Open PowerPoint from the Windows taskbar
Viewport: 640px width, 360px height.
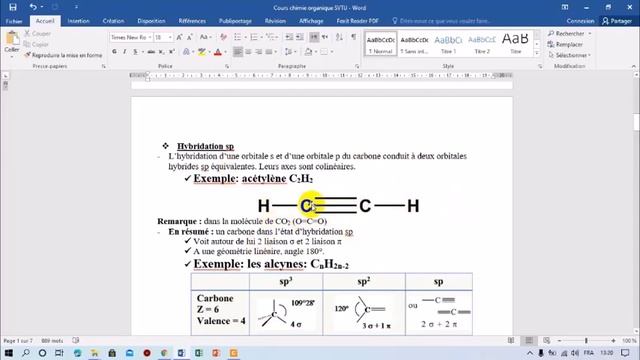[x=216, y=353]
